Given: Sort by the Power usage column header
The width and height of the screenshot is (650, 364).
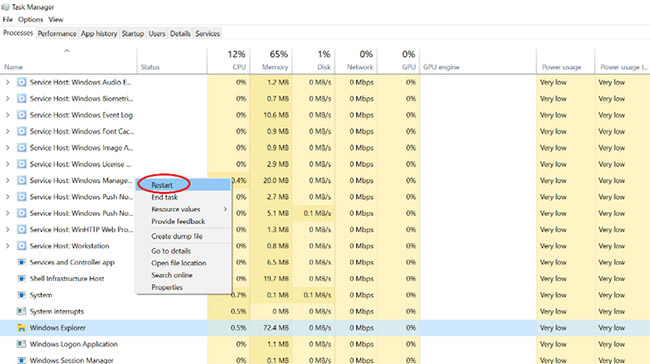Looking at the screenshot, I should (565, 61).
